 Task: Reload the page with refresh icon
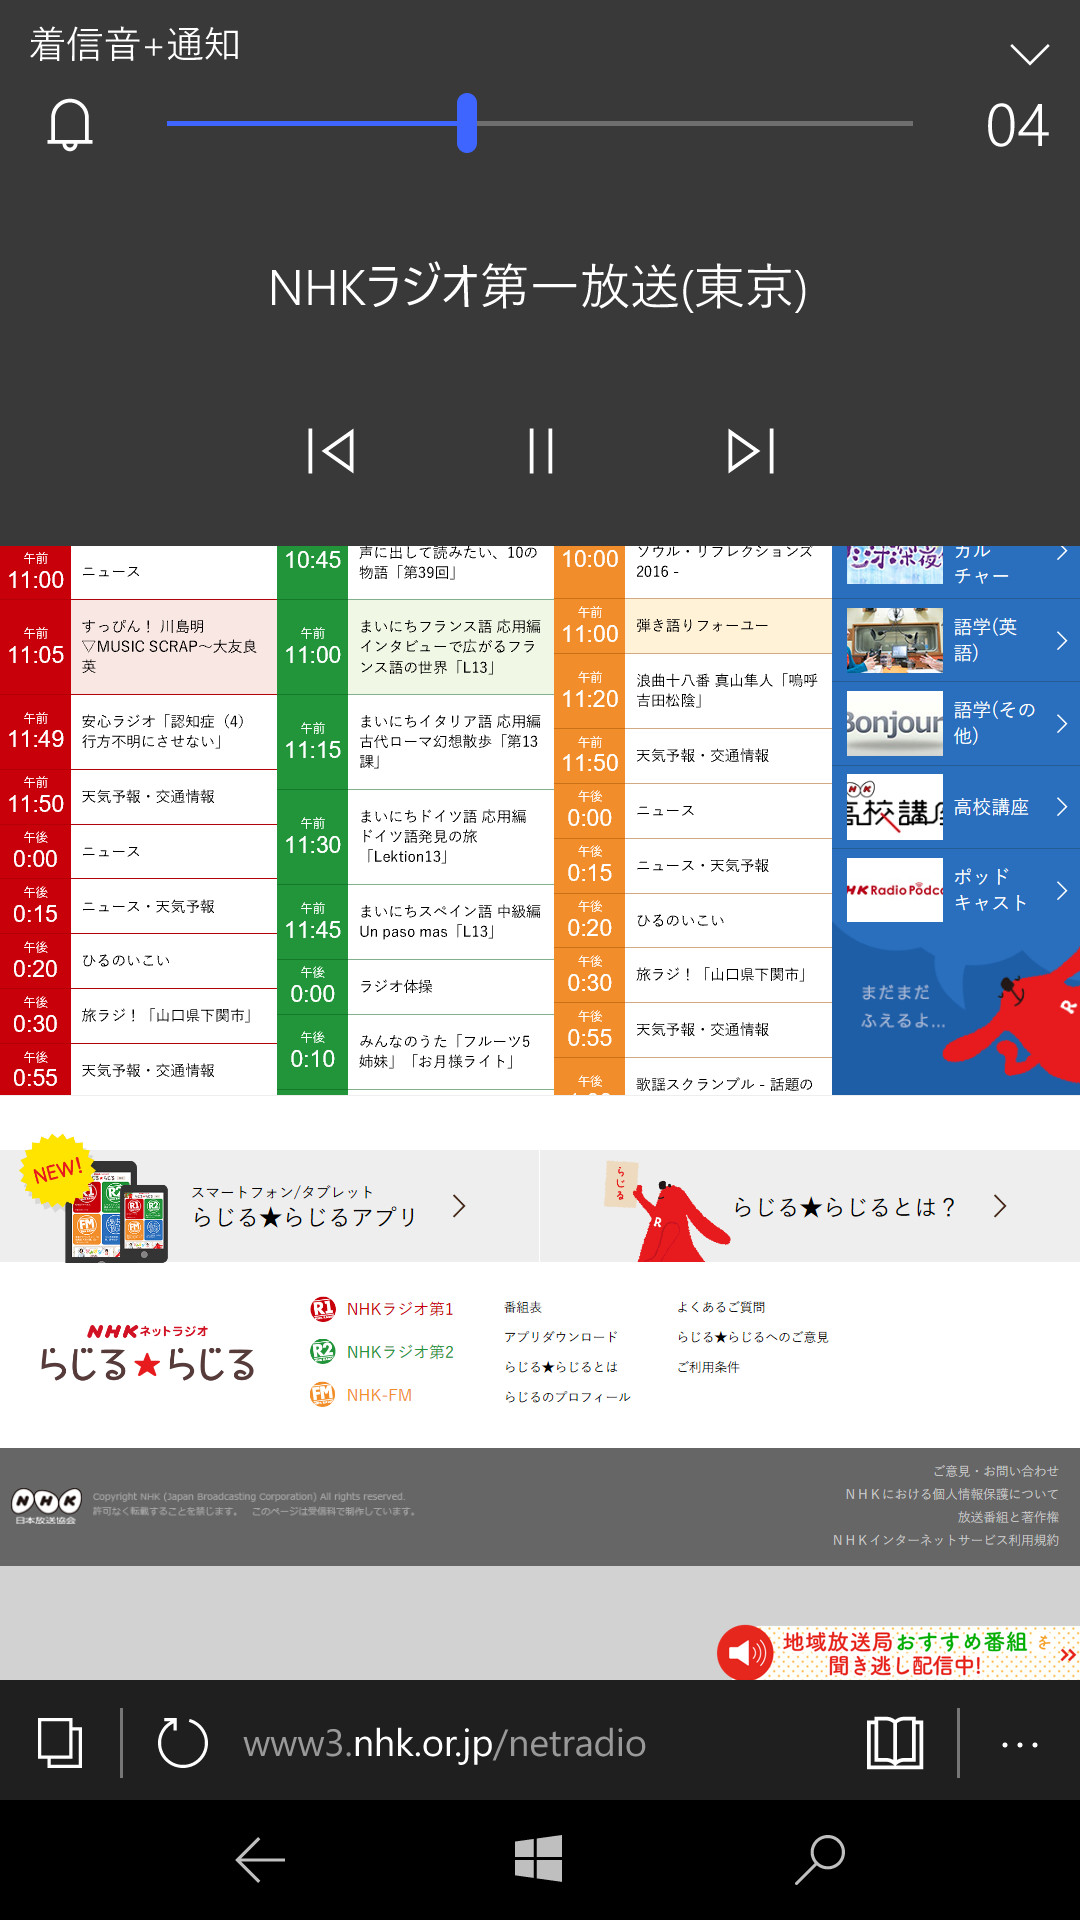tap(183, 1743)
